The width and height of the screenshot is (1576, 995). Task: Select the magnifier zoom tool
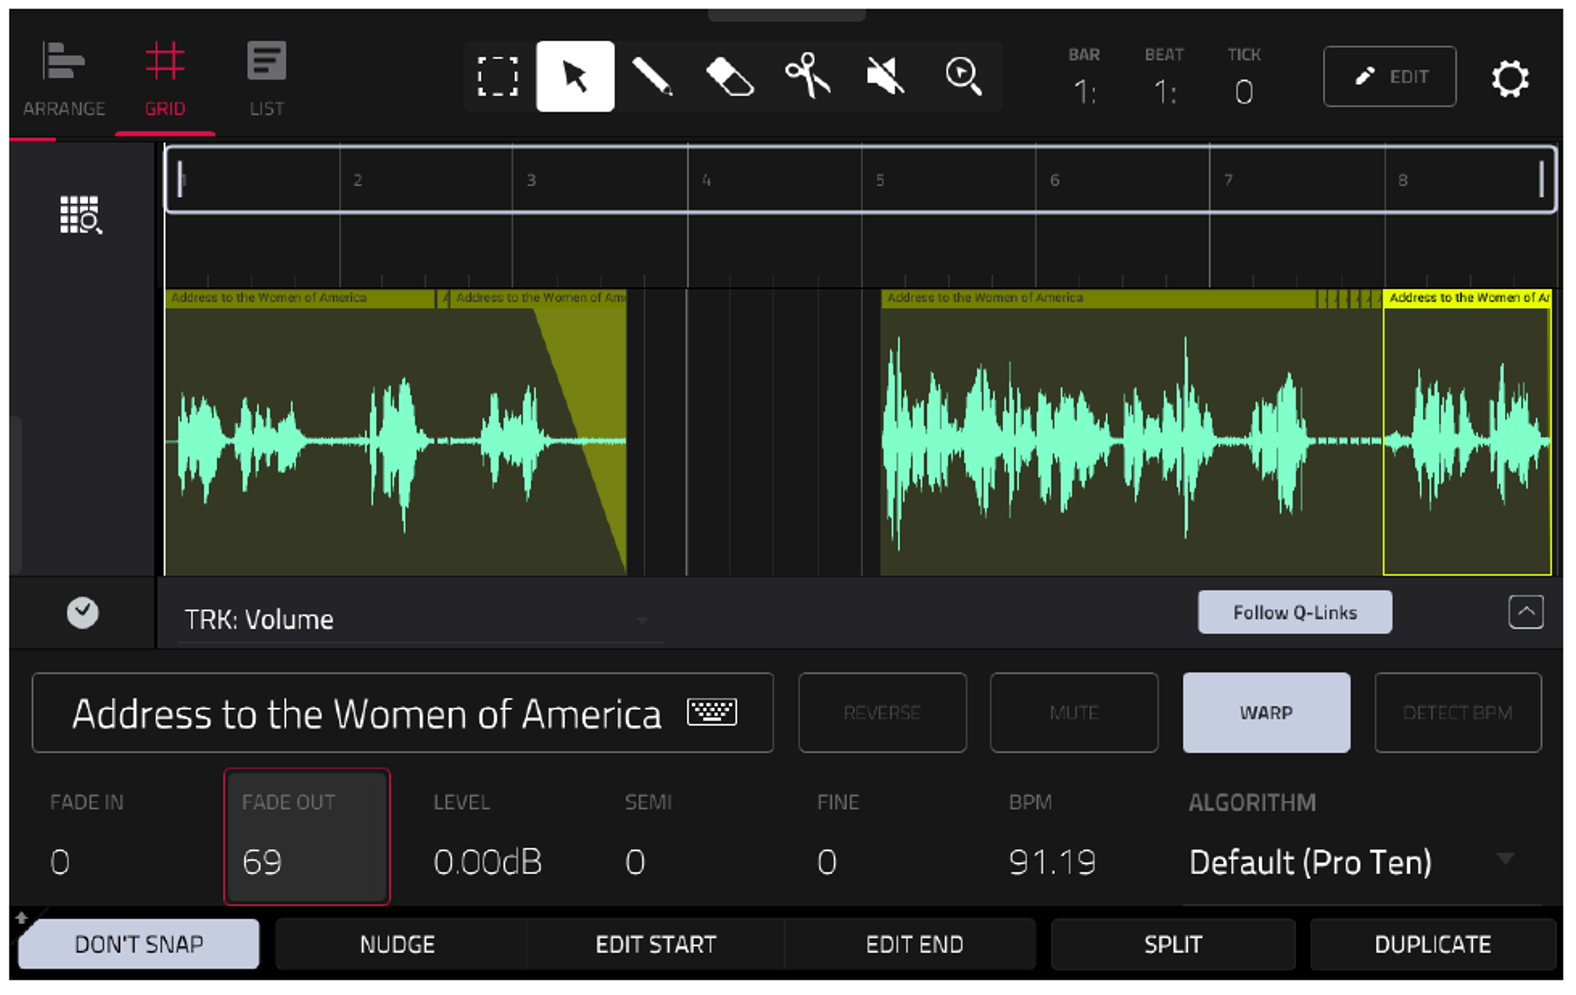(x=964, y=76)
